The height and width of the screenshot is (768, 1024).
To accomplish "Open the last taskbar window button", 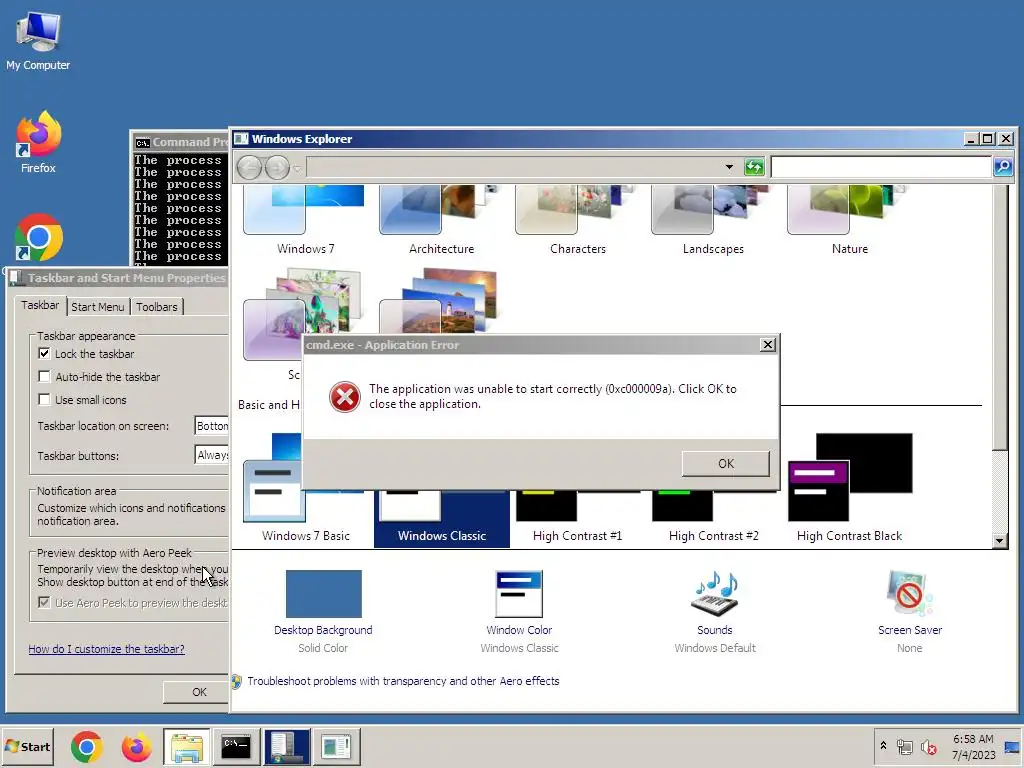I will [336, 746].
